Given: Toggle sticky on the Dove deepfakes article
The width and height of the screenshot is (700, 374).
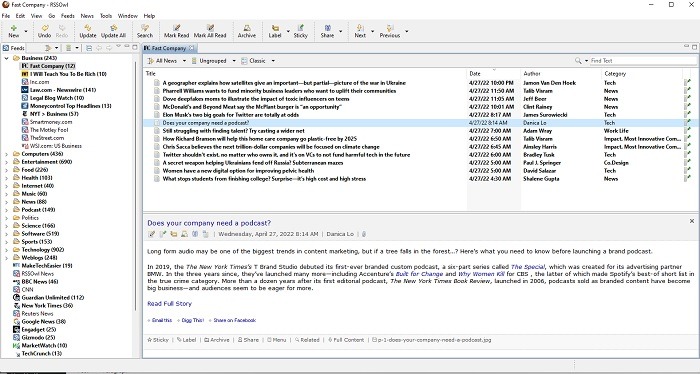Looking at the screenshot, I should point(687,99).
